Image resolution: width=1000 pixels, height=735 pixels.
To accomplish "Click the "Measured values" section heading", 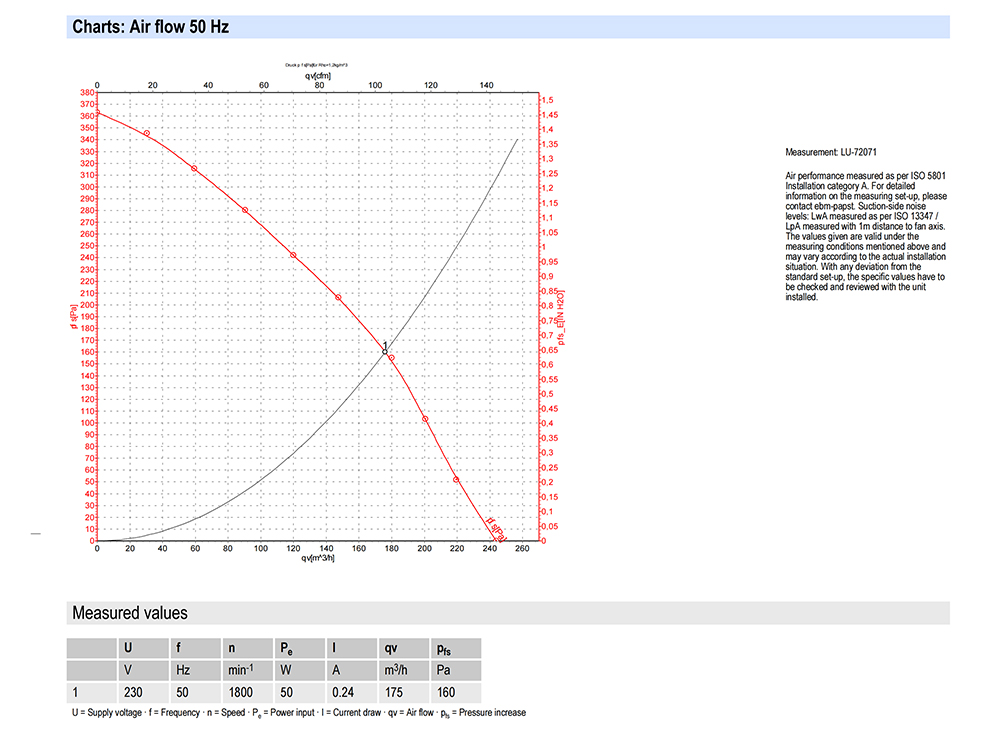I will point(130,613).
